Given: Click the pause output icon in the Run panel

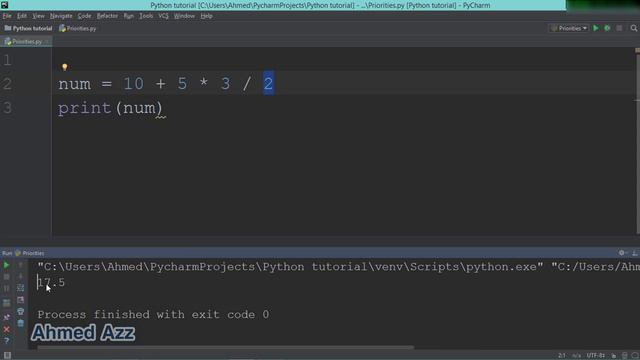Looking at the screenshot, I should [x=7, y=288].
